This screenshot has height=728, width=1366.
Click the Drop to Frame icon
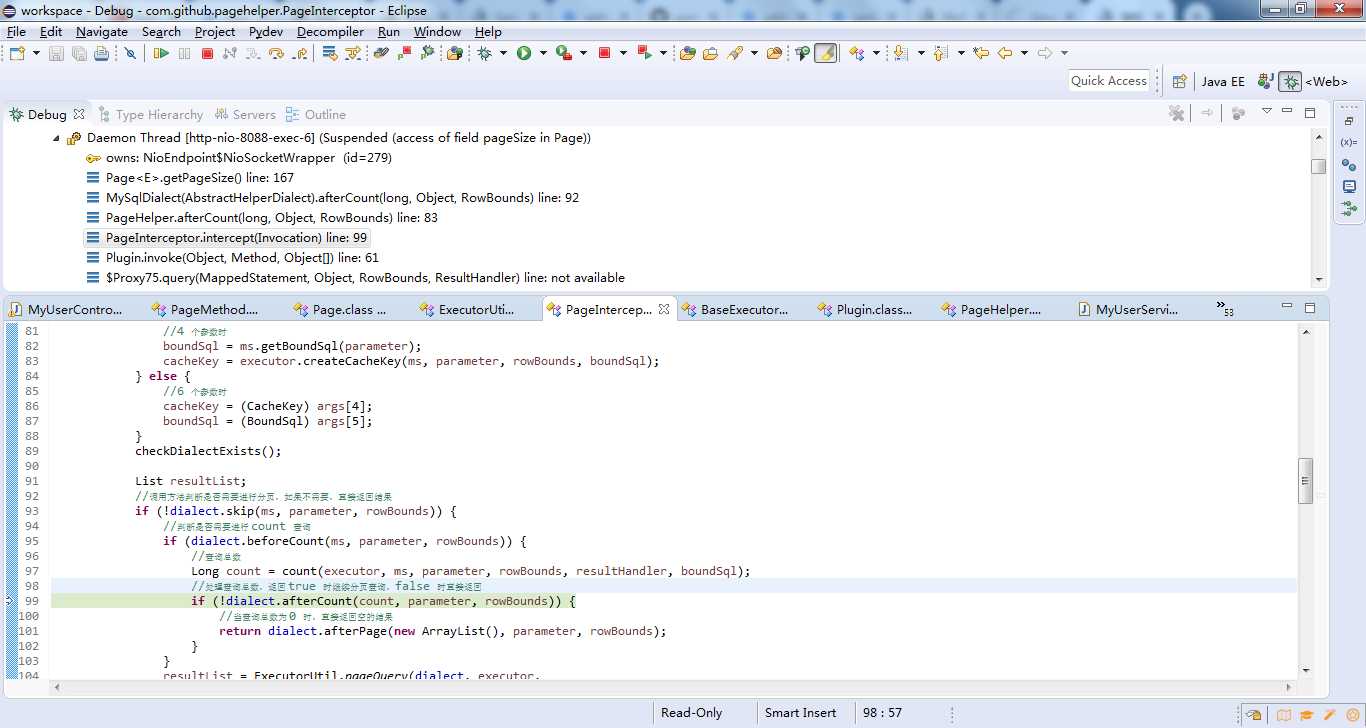pos(329,53)
